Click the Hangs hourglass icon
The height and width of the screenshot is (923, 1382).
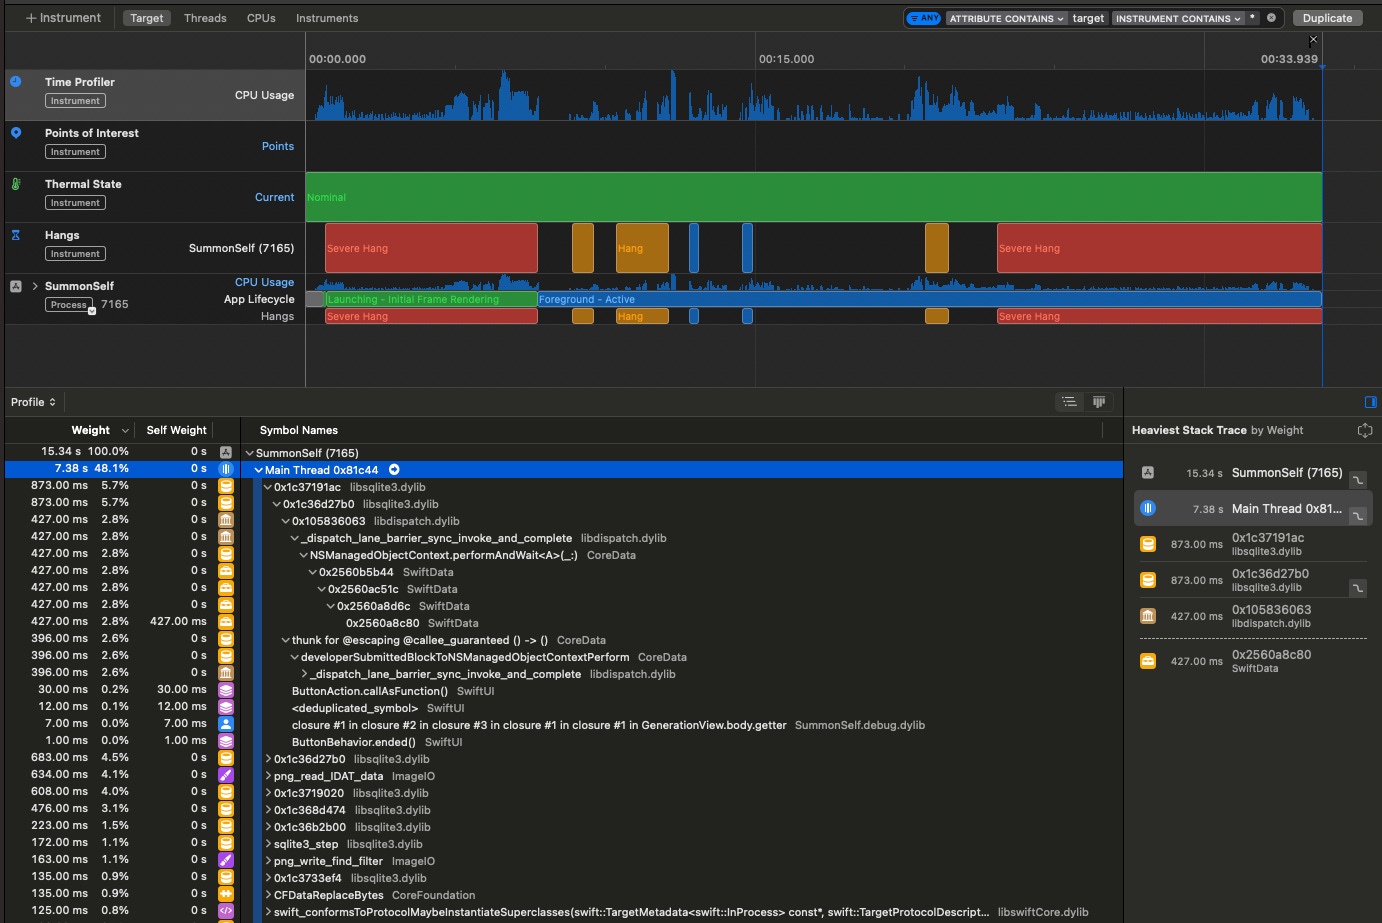(x=16, y=235)
